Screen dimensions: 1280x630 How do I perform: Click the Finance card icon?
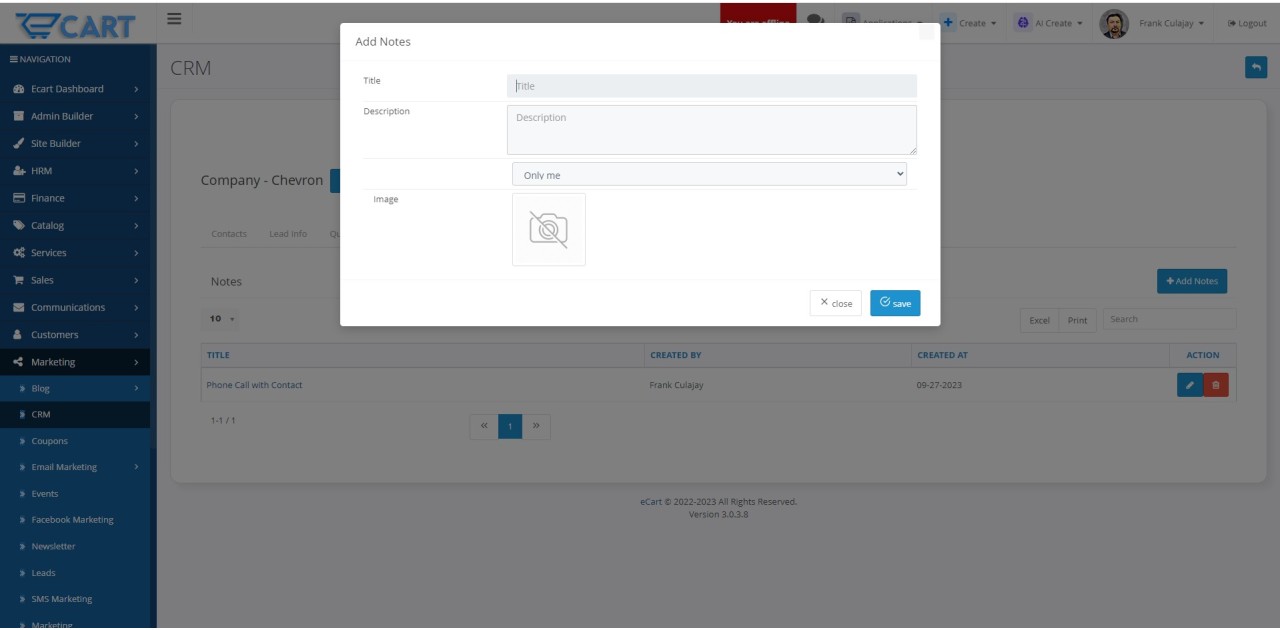pos(18,198)
